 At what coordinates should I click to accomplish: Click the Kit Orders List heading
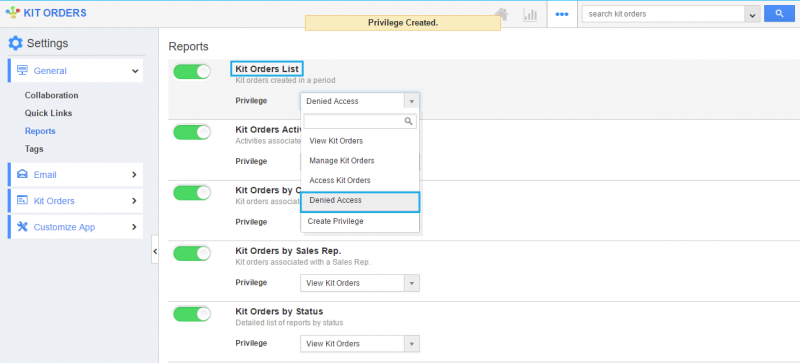click(x=267, y=69)
